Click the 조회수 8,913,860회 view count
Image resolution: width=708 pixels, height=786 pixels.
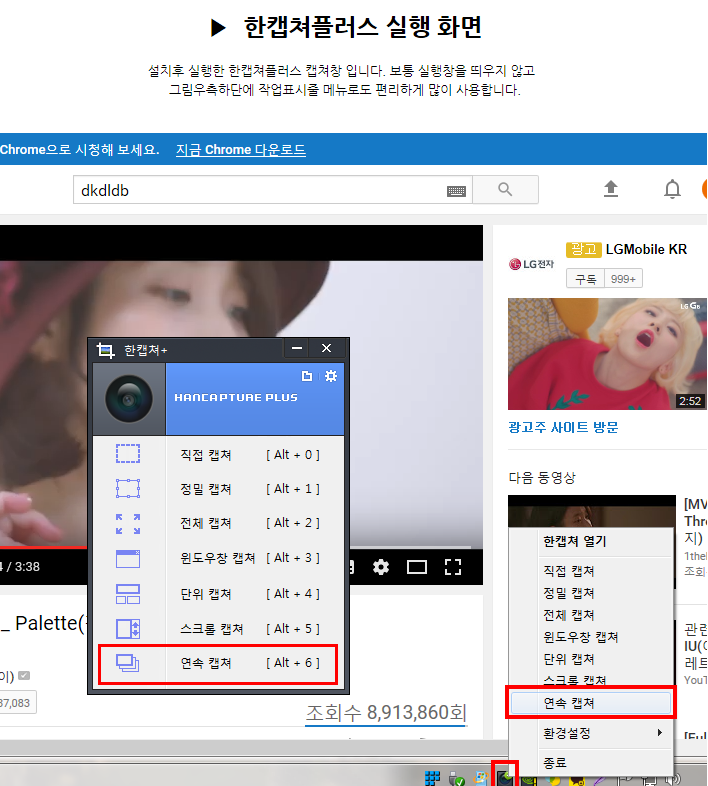386,712
